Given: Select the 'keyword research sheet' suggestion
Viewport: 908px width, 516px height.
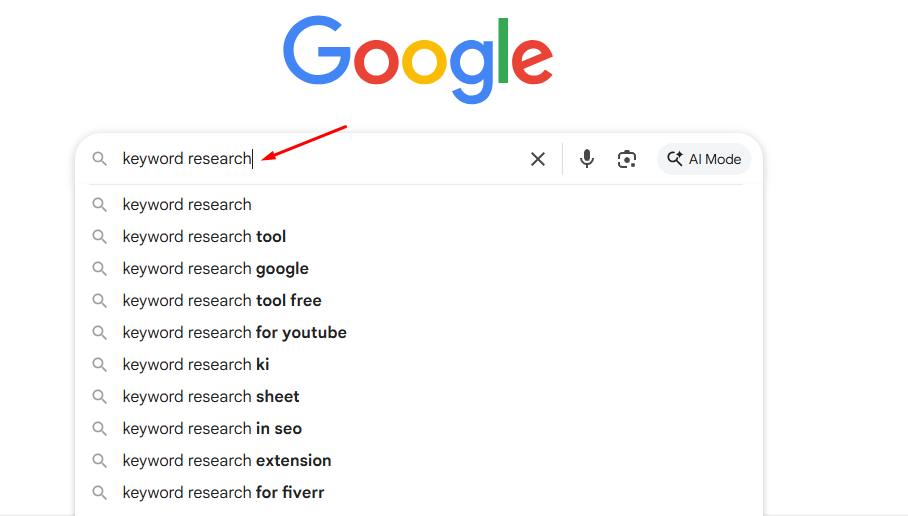Looking at the screenshot, I should (x=211, y=397).
